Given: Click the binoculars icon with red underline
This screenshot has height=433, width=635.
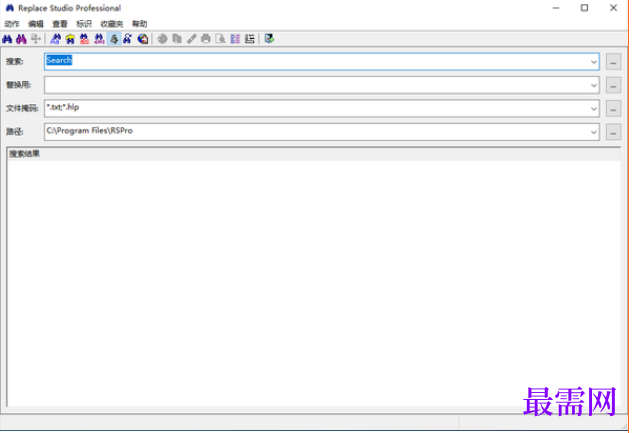Looking at the screenshot, I should (x=84, y=39).
